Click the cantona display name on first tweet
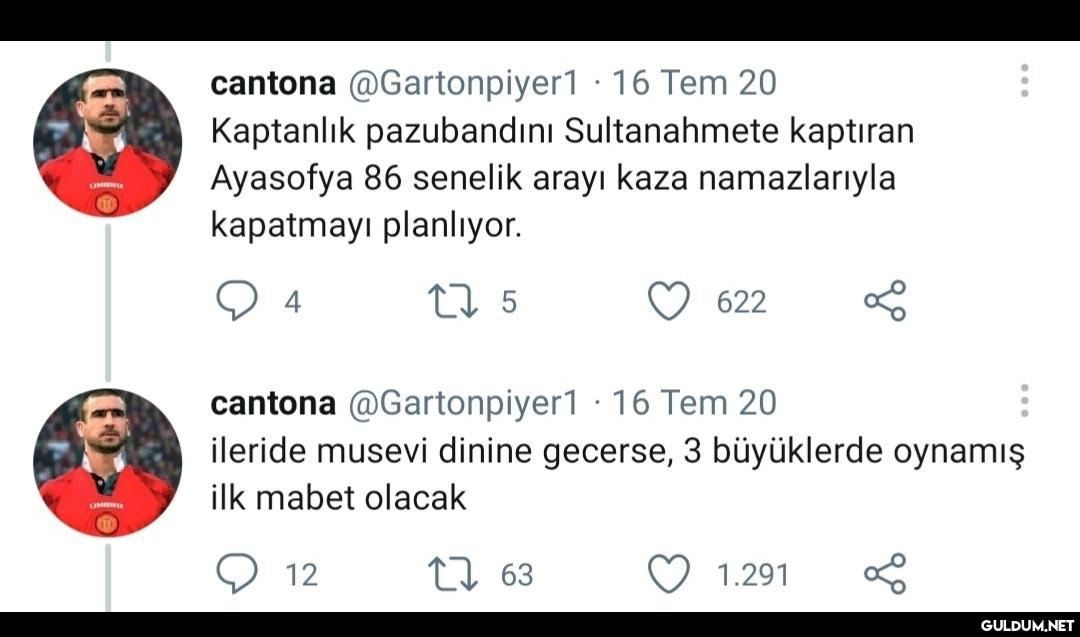The height and width of the screenshot is (637, 1080). click(x=272, y=83)
